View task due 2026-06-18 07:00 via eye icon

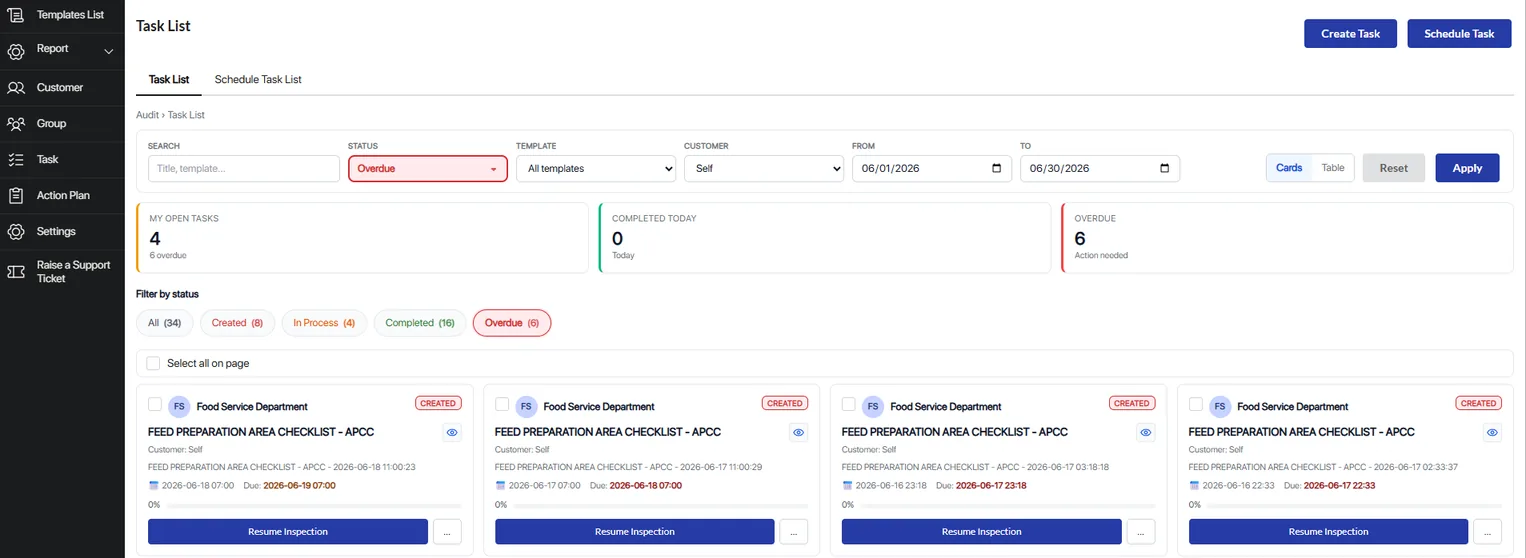click(799, 433)
